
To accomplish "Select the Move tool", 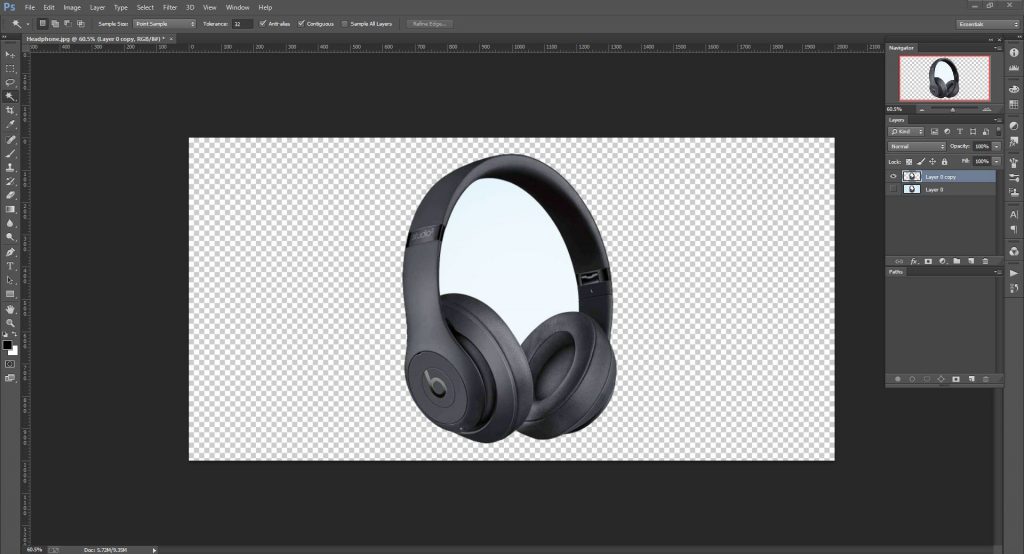I will coord(10,55).
